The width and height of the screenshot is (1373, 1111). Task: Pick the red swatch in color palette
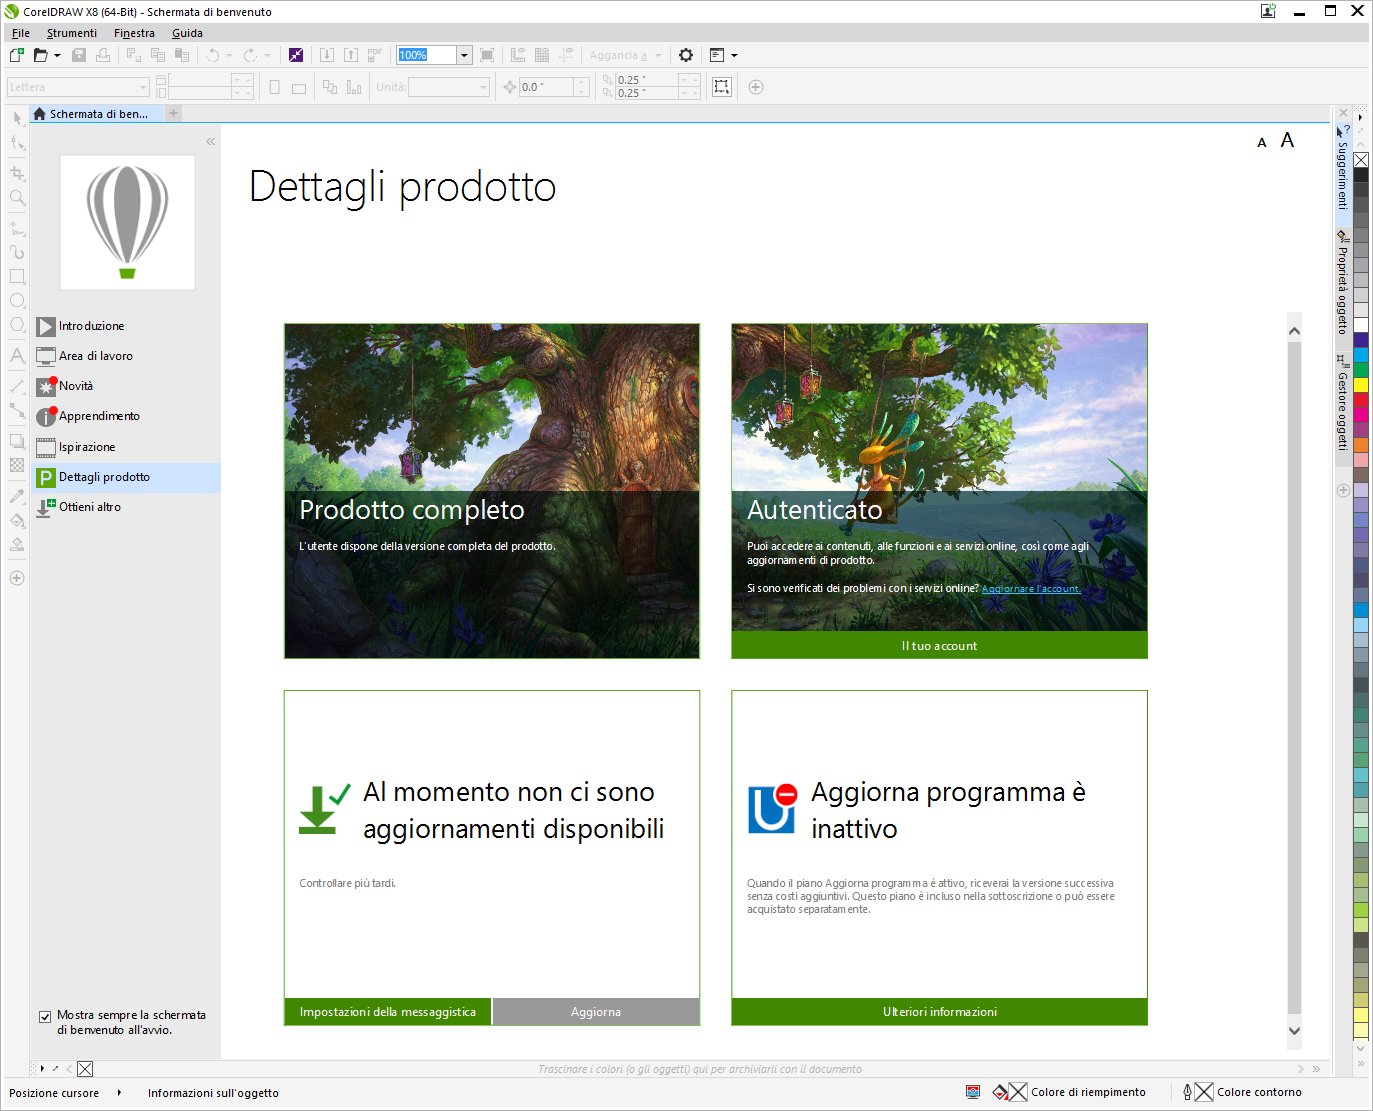click(1360, 400)
